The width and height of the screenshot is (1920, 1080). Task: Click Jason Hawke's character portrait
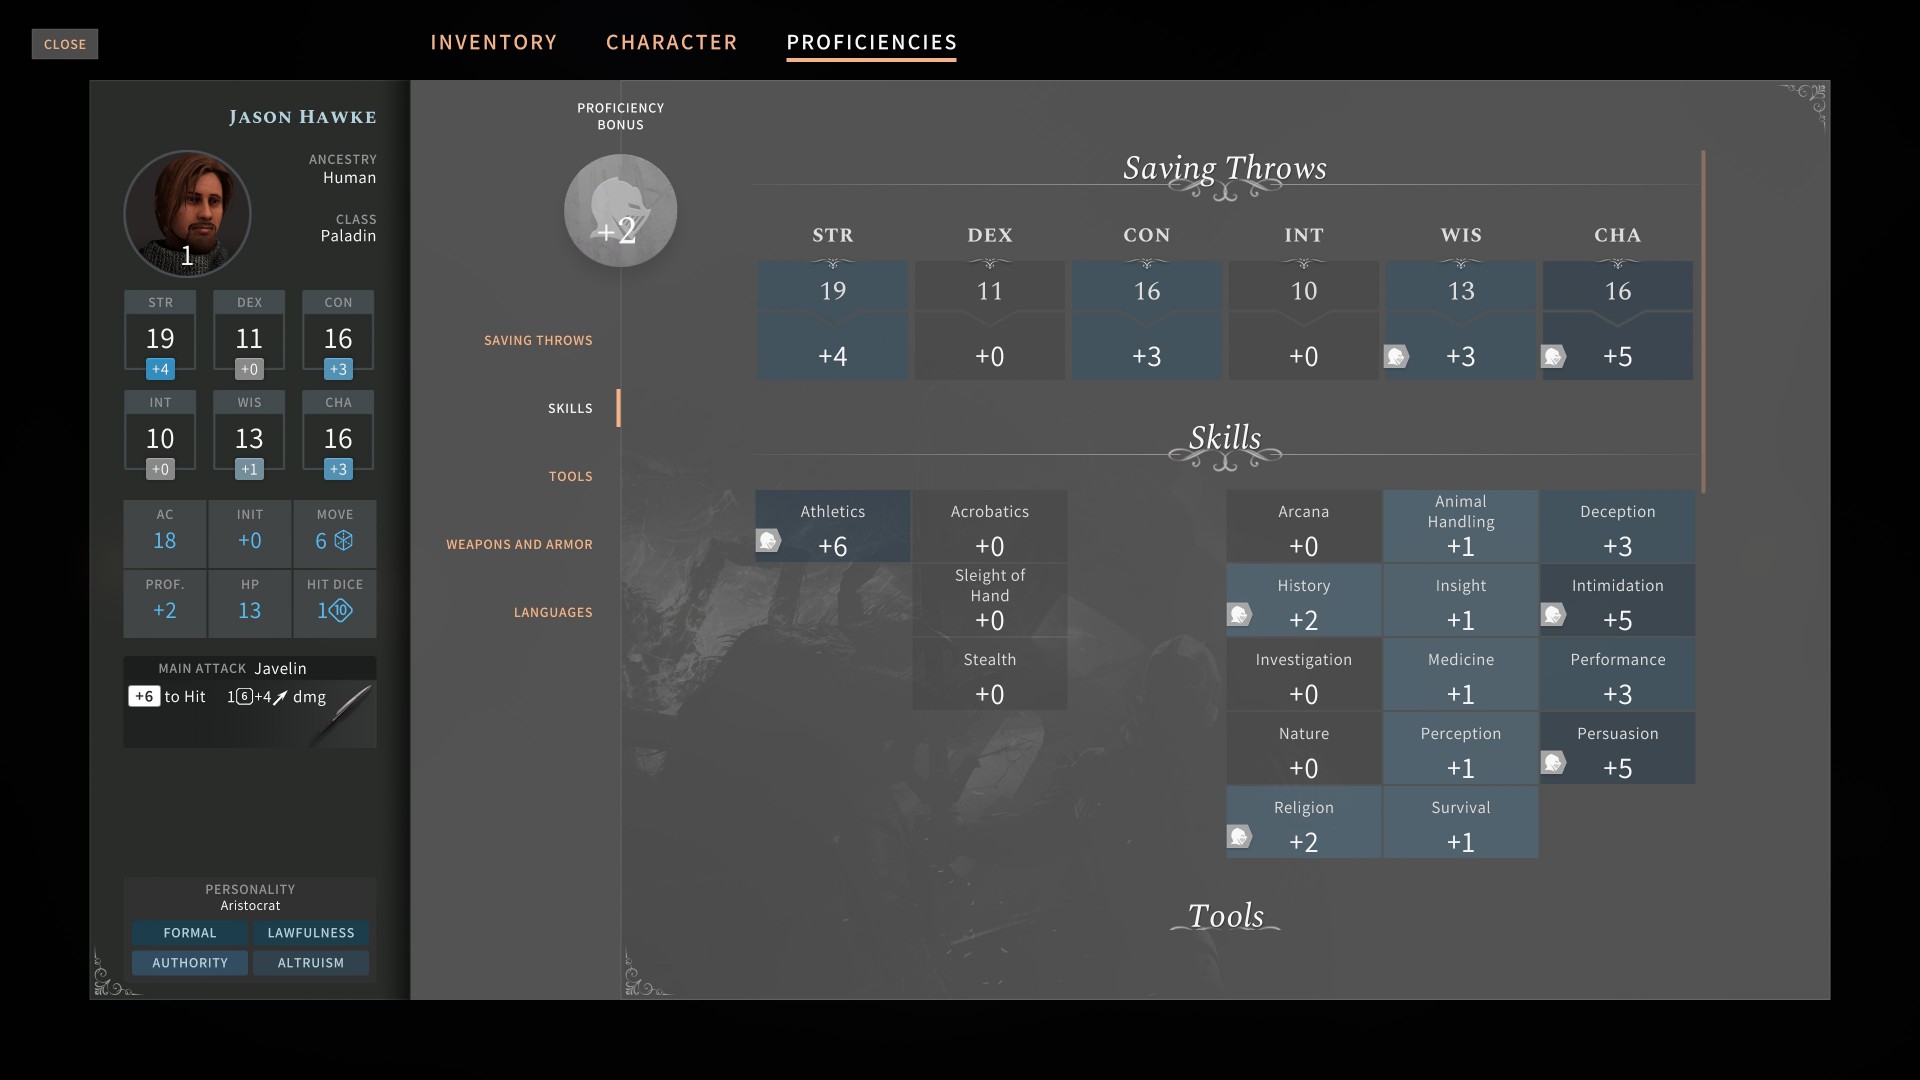pos(187,213)
